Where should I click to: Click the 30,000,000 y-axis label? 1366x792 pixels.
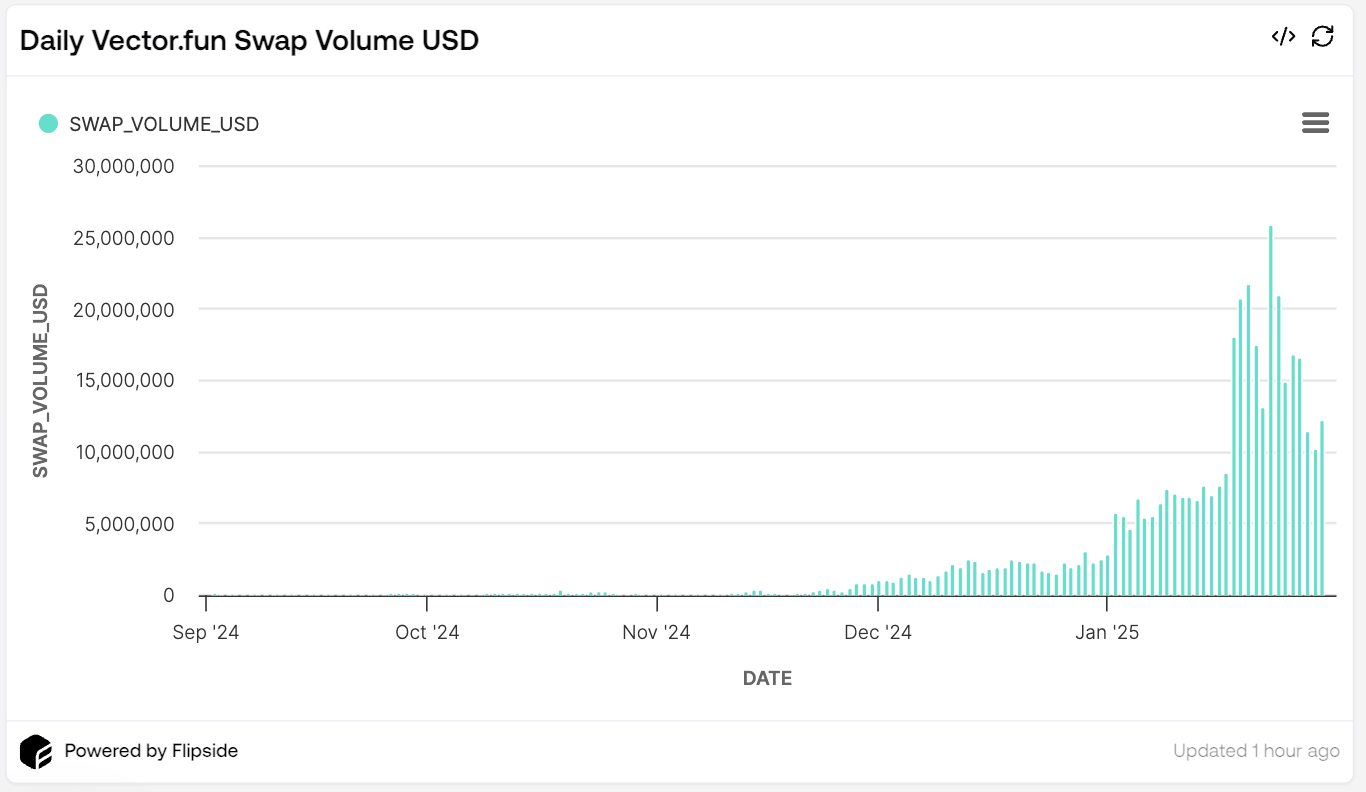[x=124, y=166]
